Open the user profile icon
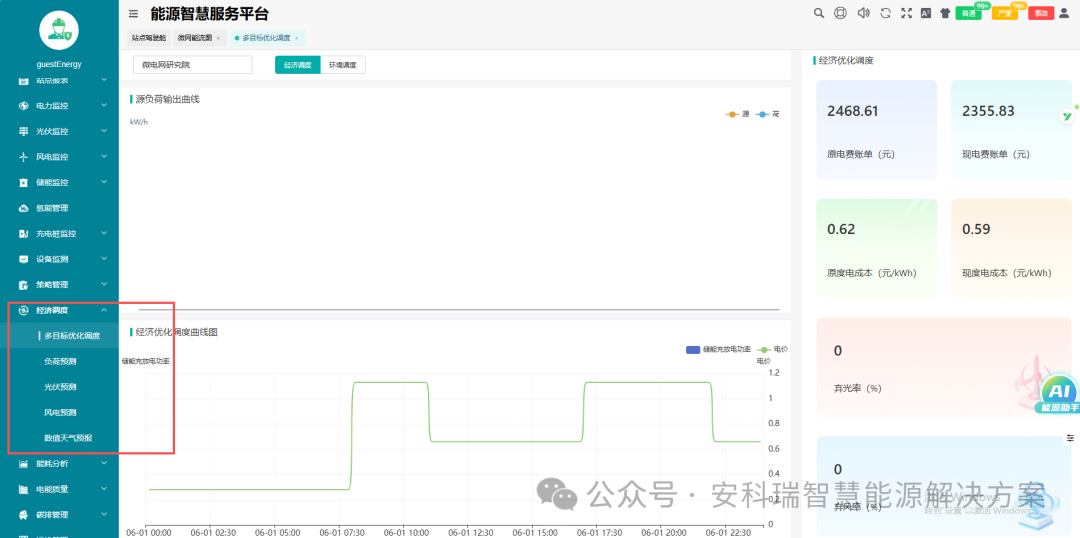 [1064, 13]
